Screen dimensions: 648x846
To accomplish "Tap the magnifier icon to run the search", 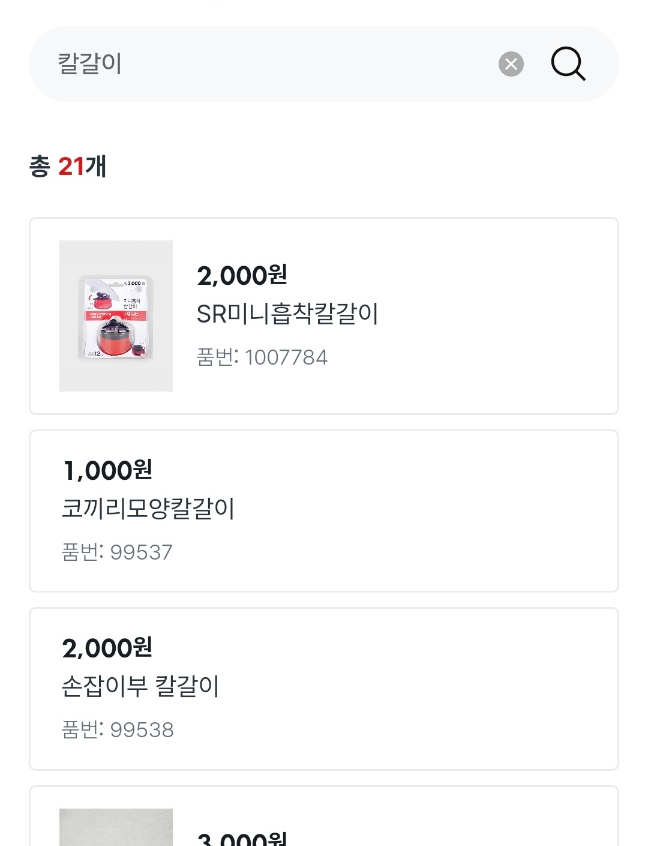I will coord(567,64).
